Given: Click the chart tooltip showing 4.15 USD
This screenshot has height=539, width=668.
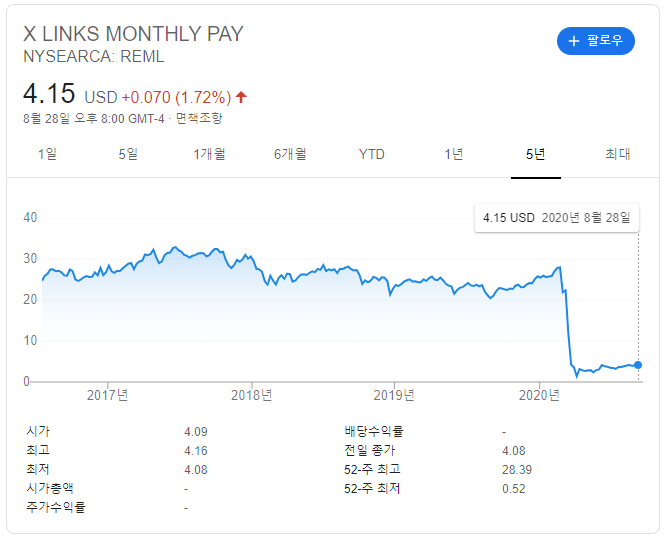Looking at the screenshot, I should 556,218.
